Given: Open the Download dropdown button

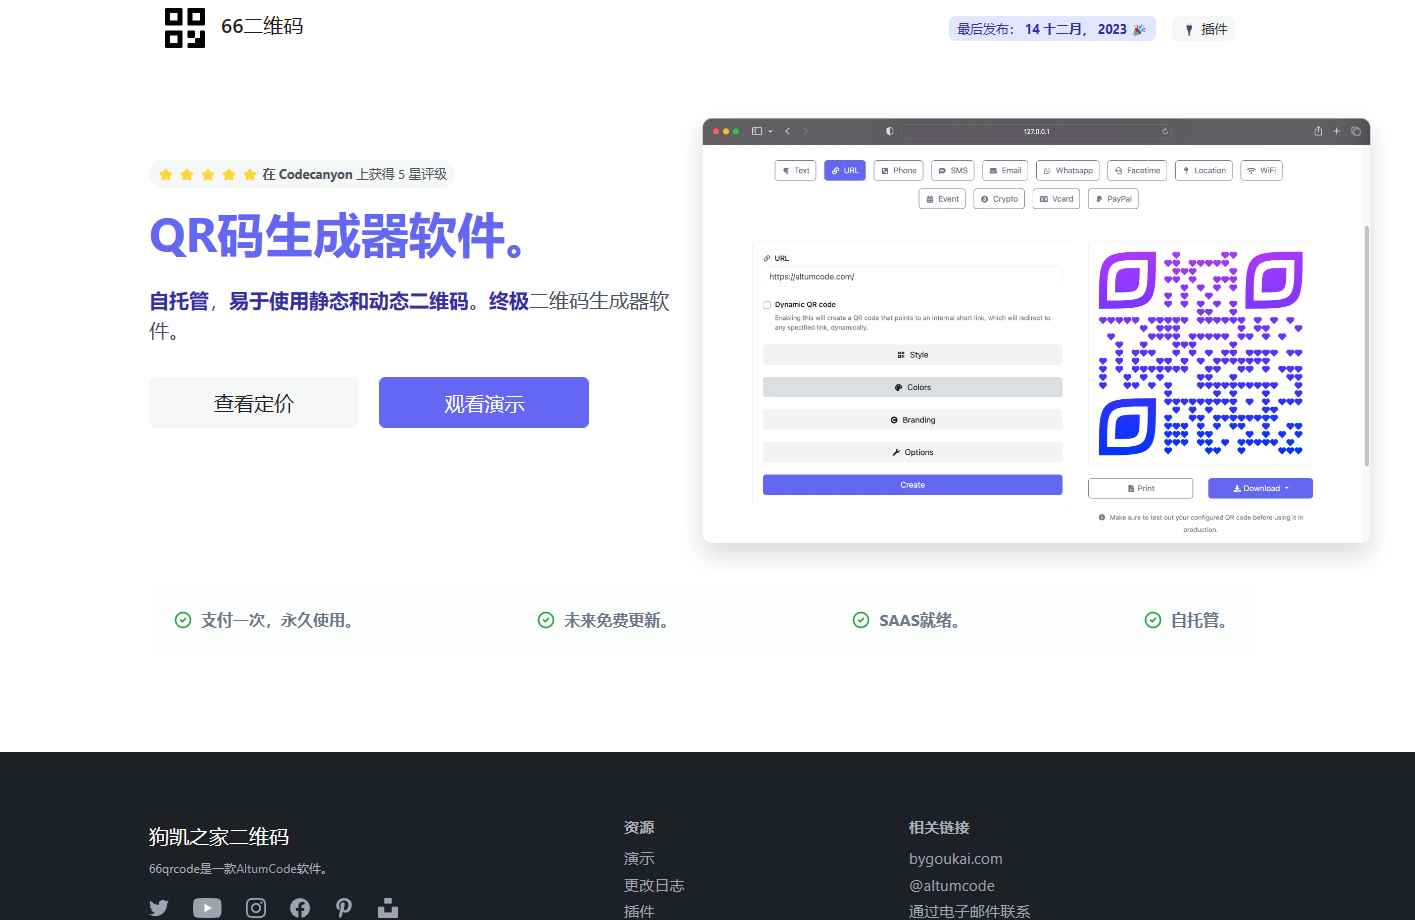Looking at the screenshot, I should [1260, 488].
